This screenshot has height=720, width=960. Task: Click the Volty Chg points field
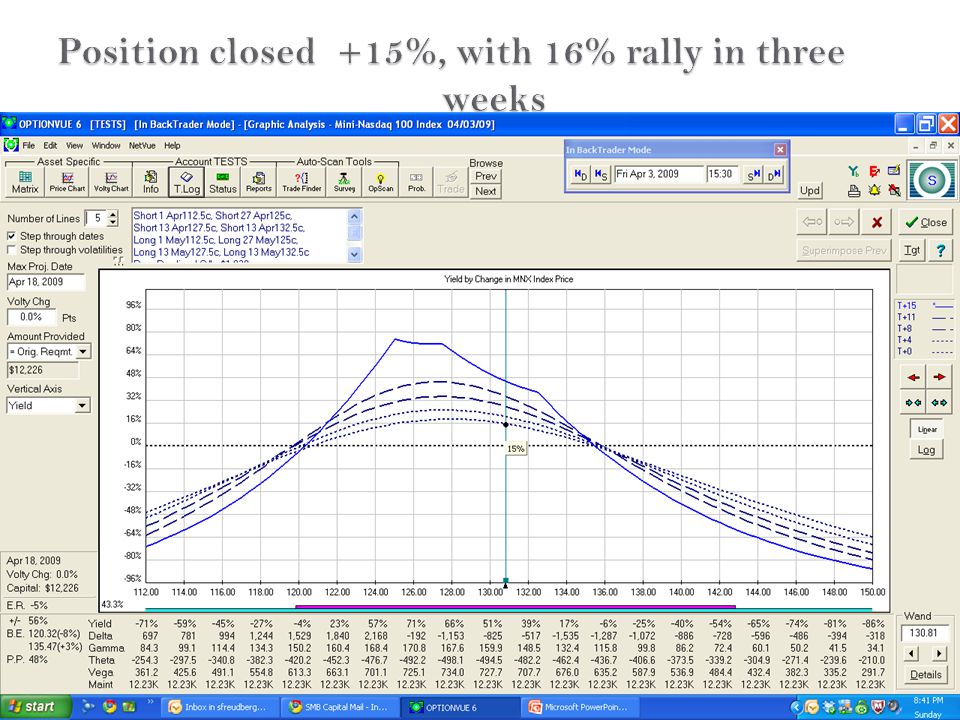click(x=31, y=317)
